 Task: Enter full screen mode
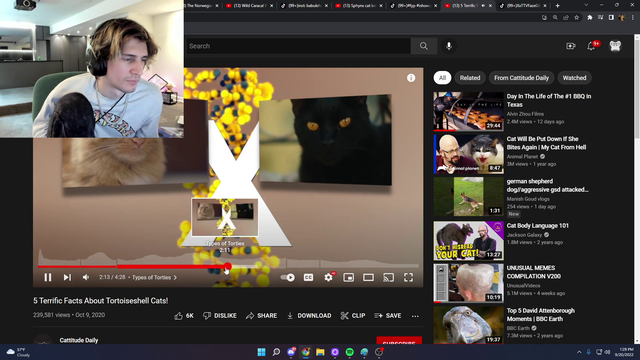tap(409, 278)
